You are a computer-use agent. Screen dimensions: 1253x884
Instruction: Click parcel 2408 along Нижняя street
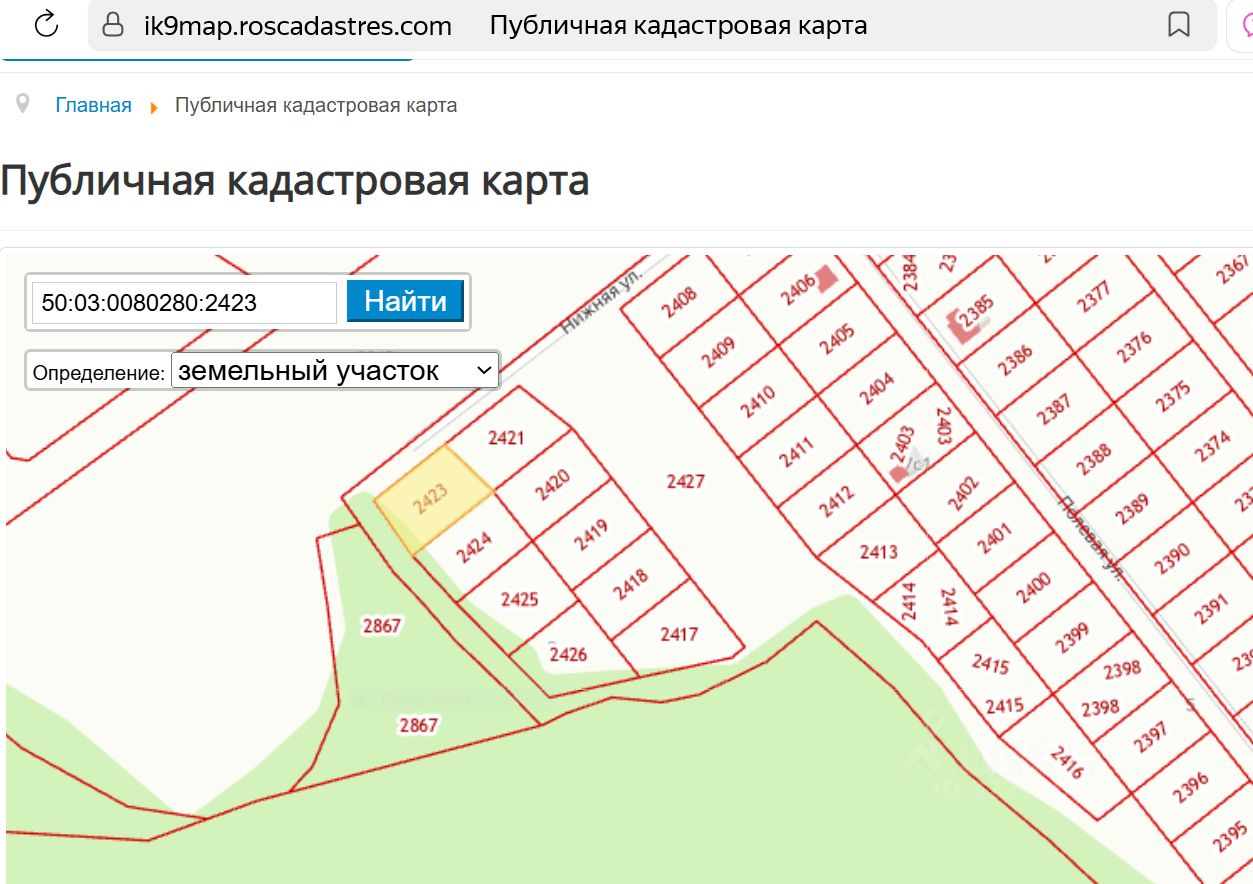tap(680, 302)
